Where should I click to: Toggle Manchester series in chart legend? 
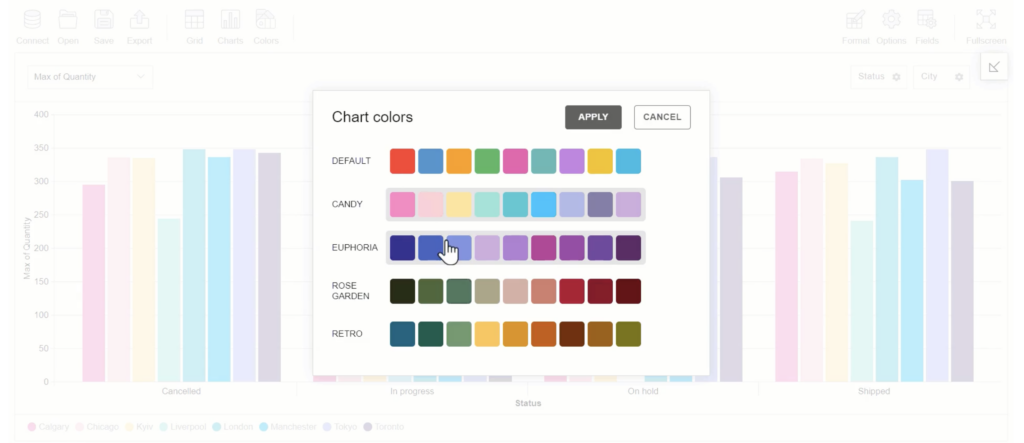[x=287, y=427]
